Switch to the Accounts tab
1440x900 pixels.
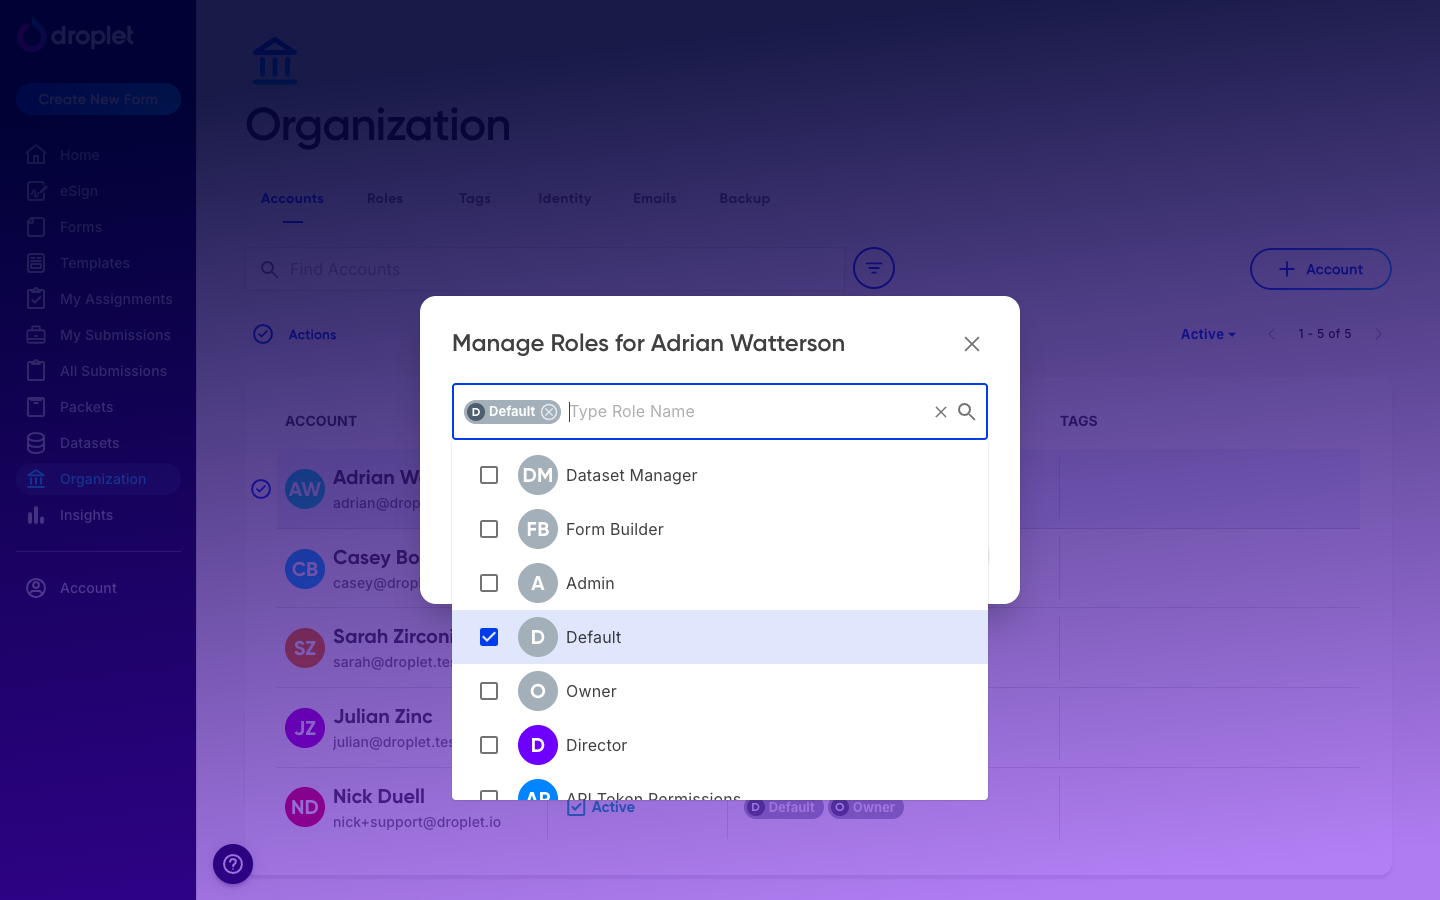(x=292, y=199)
